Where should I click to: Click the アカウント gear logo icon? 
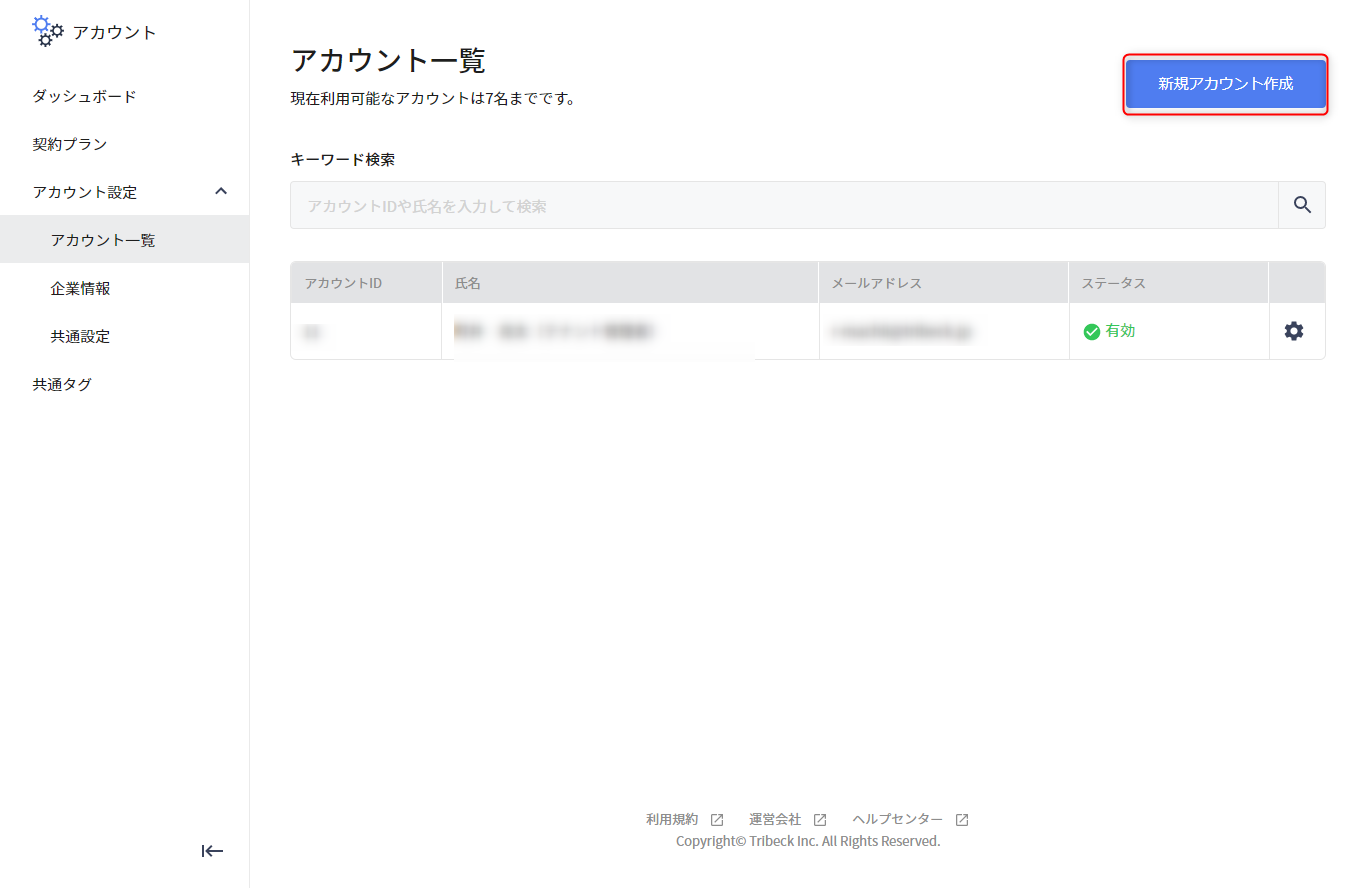[47, 31]
